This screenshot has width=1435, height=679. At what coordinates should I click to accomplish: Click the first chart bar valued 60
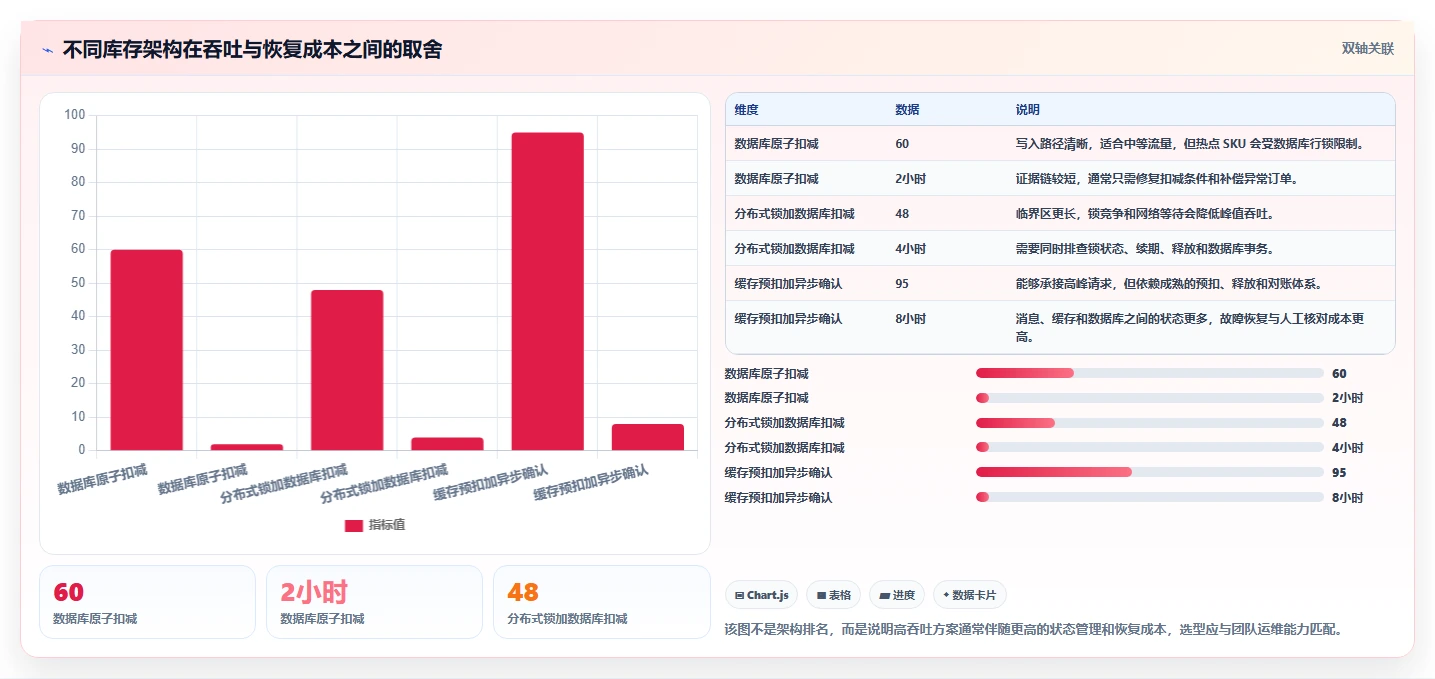coord(146,350)
